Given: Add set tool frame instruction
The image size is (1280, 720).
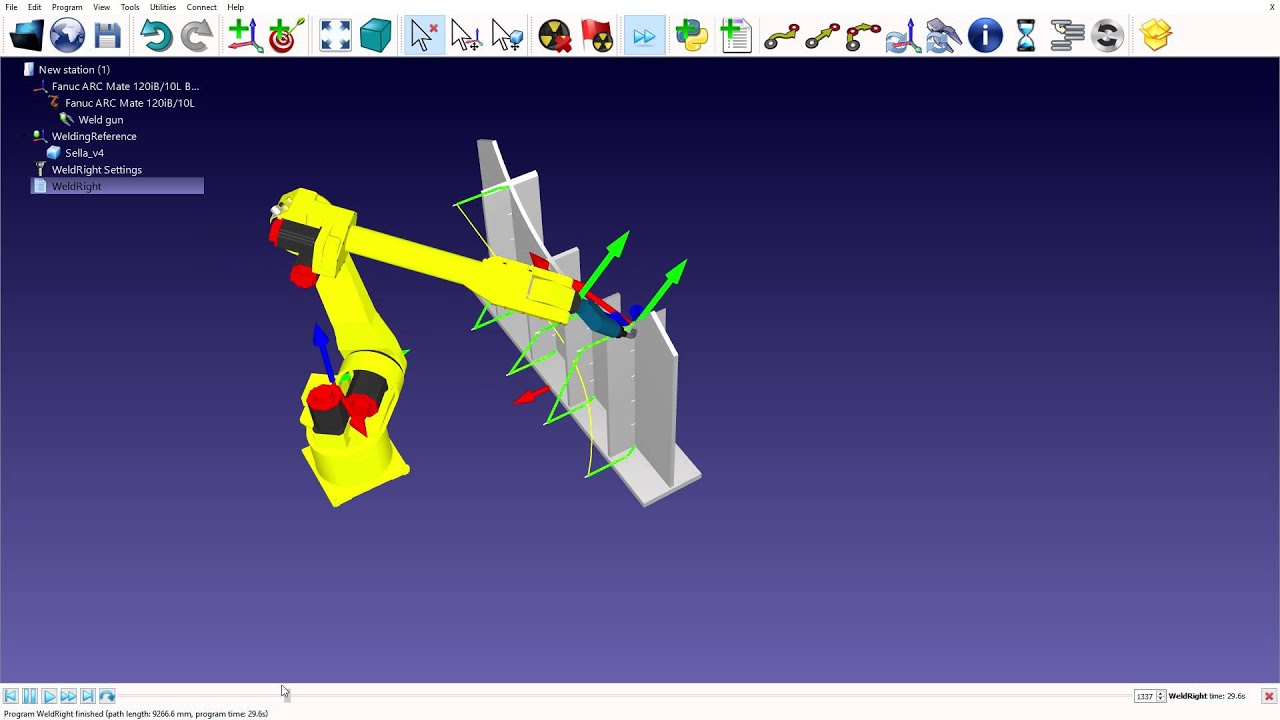Looking at the screenshot, I should coord(944,36).
